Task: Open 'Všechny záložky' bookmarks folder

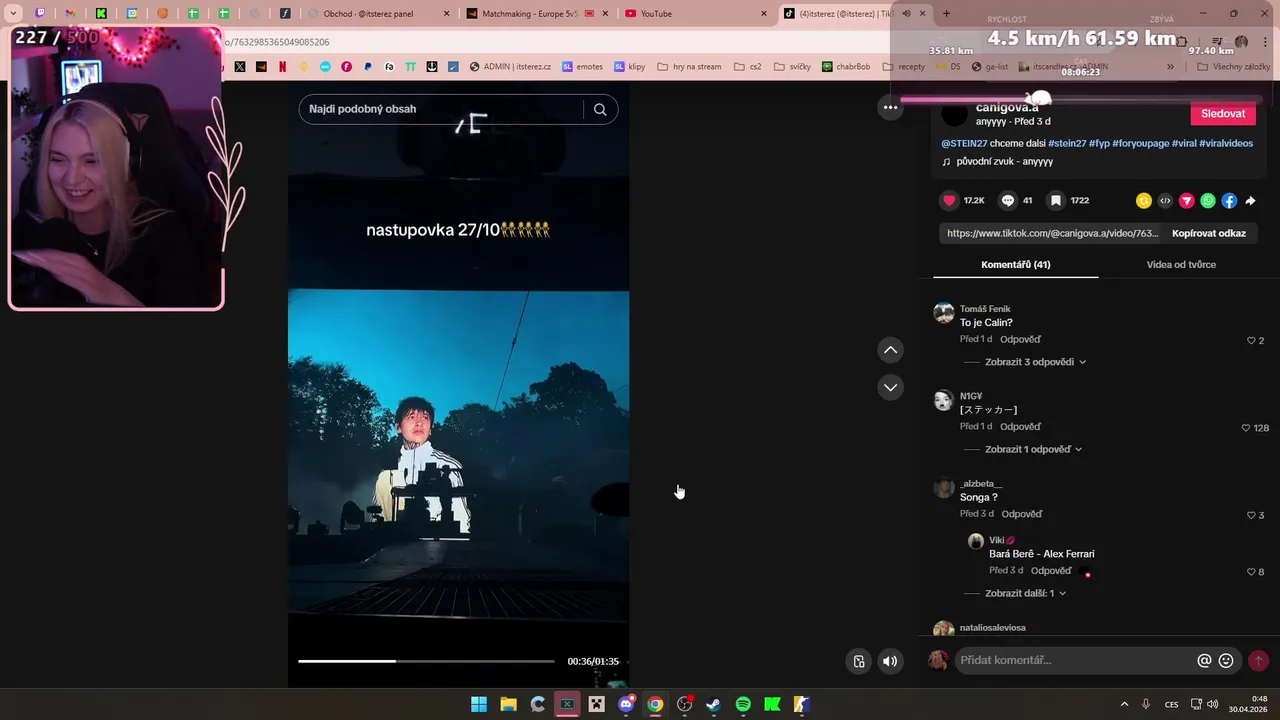Action: click(x=1233, y=67)
